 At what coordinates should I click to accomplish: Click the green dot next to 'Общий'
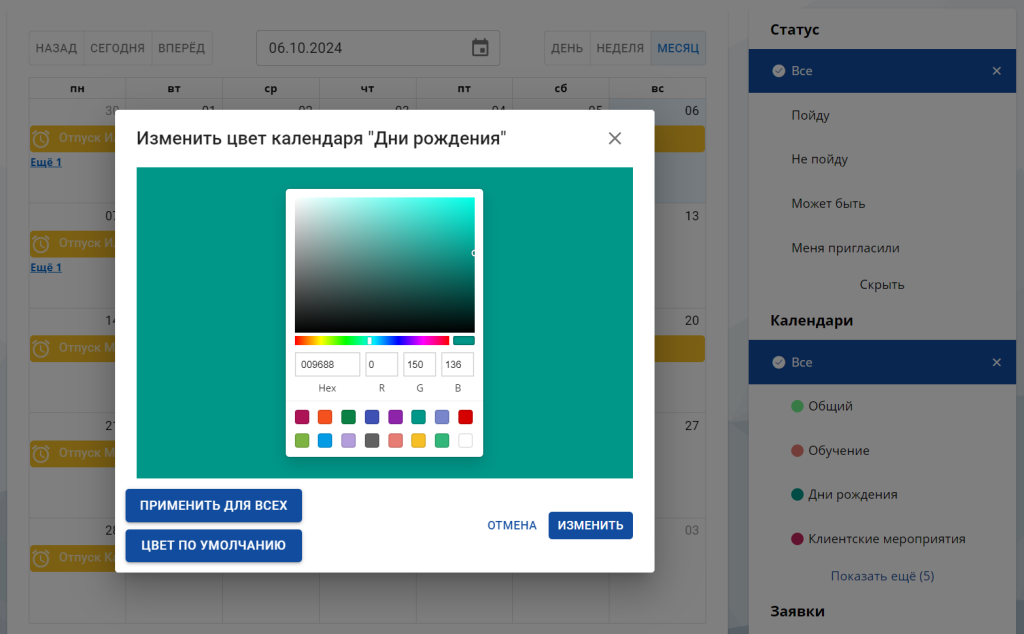pyautogui.click(x=797, y=406)
